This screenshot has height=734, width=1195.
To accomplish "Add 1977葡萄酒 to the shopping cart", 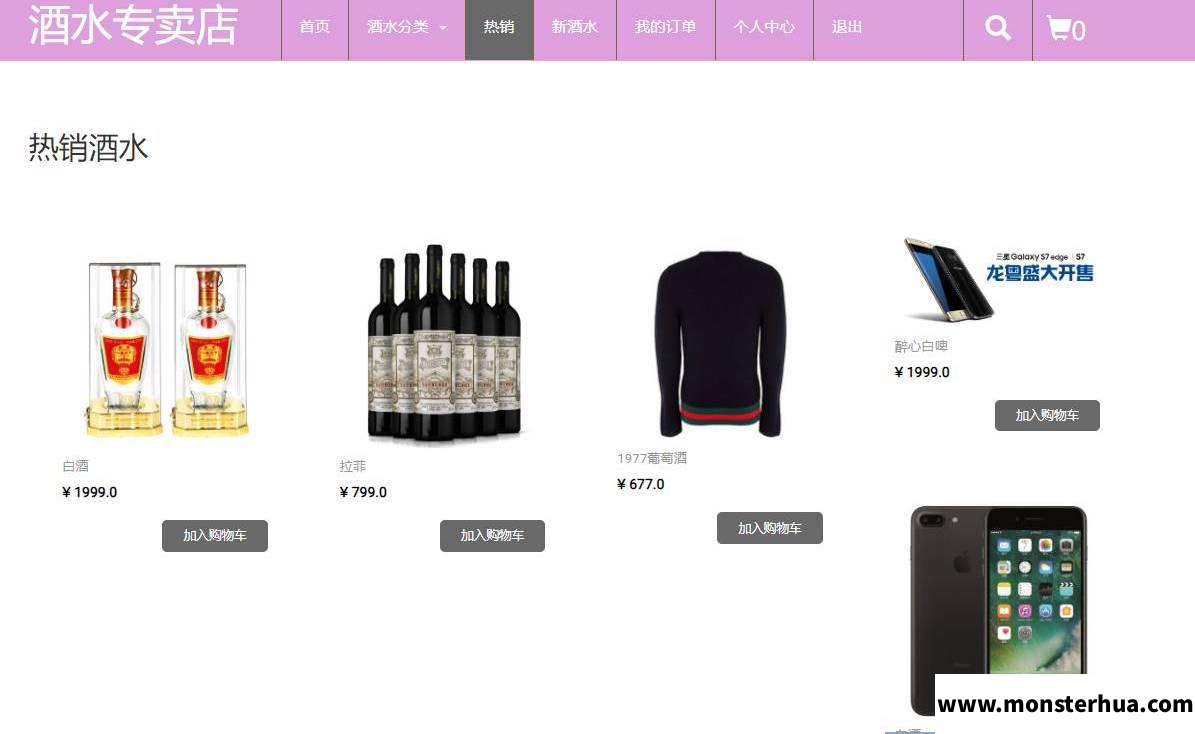I will click(770, 528).
